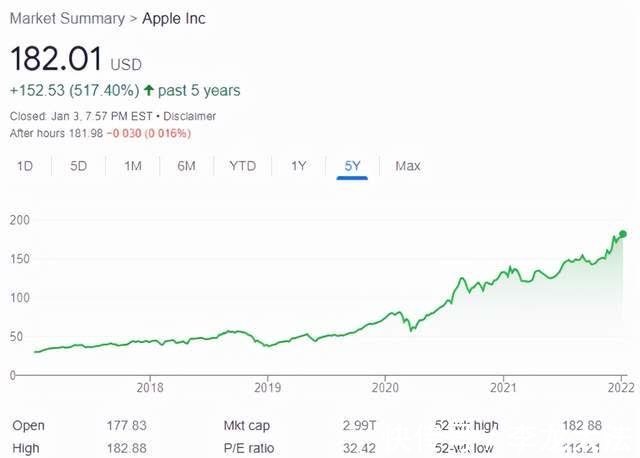Open the 1M chart range
640x458 pixels.
[133, 166]
